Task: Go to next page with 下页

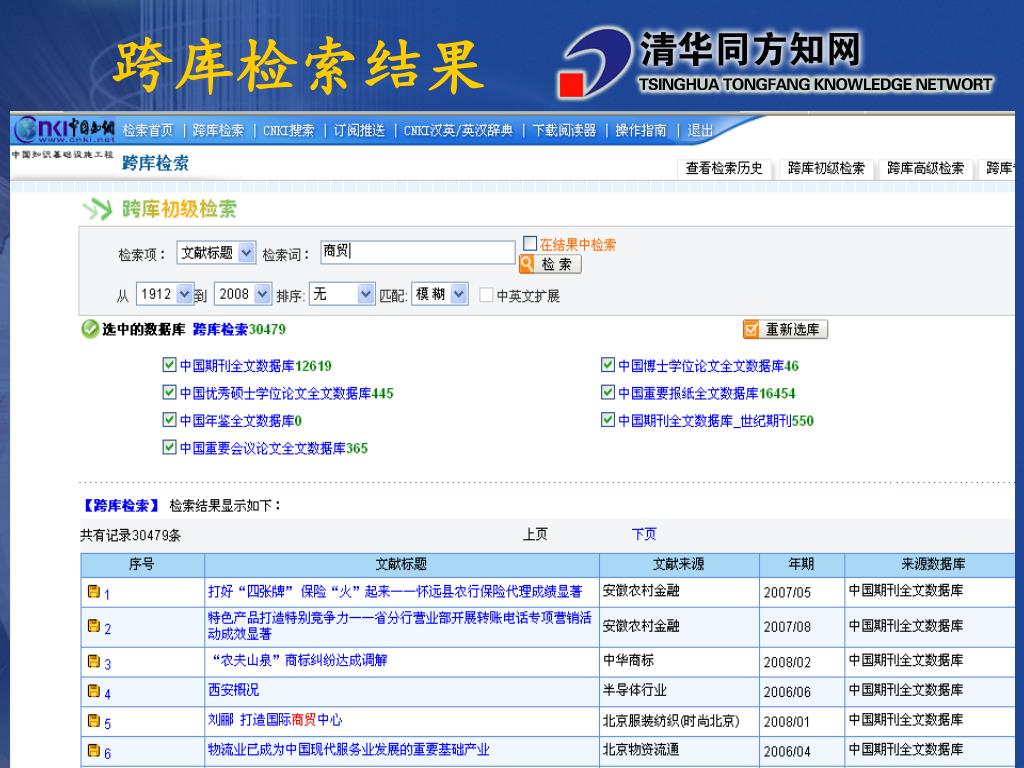Action: (x=644, y=534)
